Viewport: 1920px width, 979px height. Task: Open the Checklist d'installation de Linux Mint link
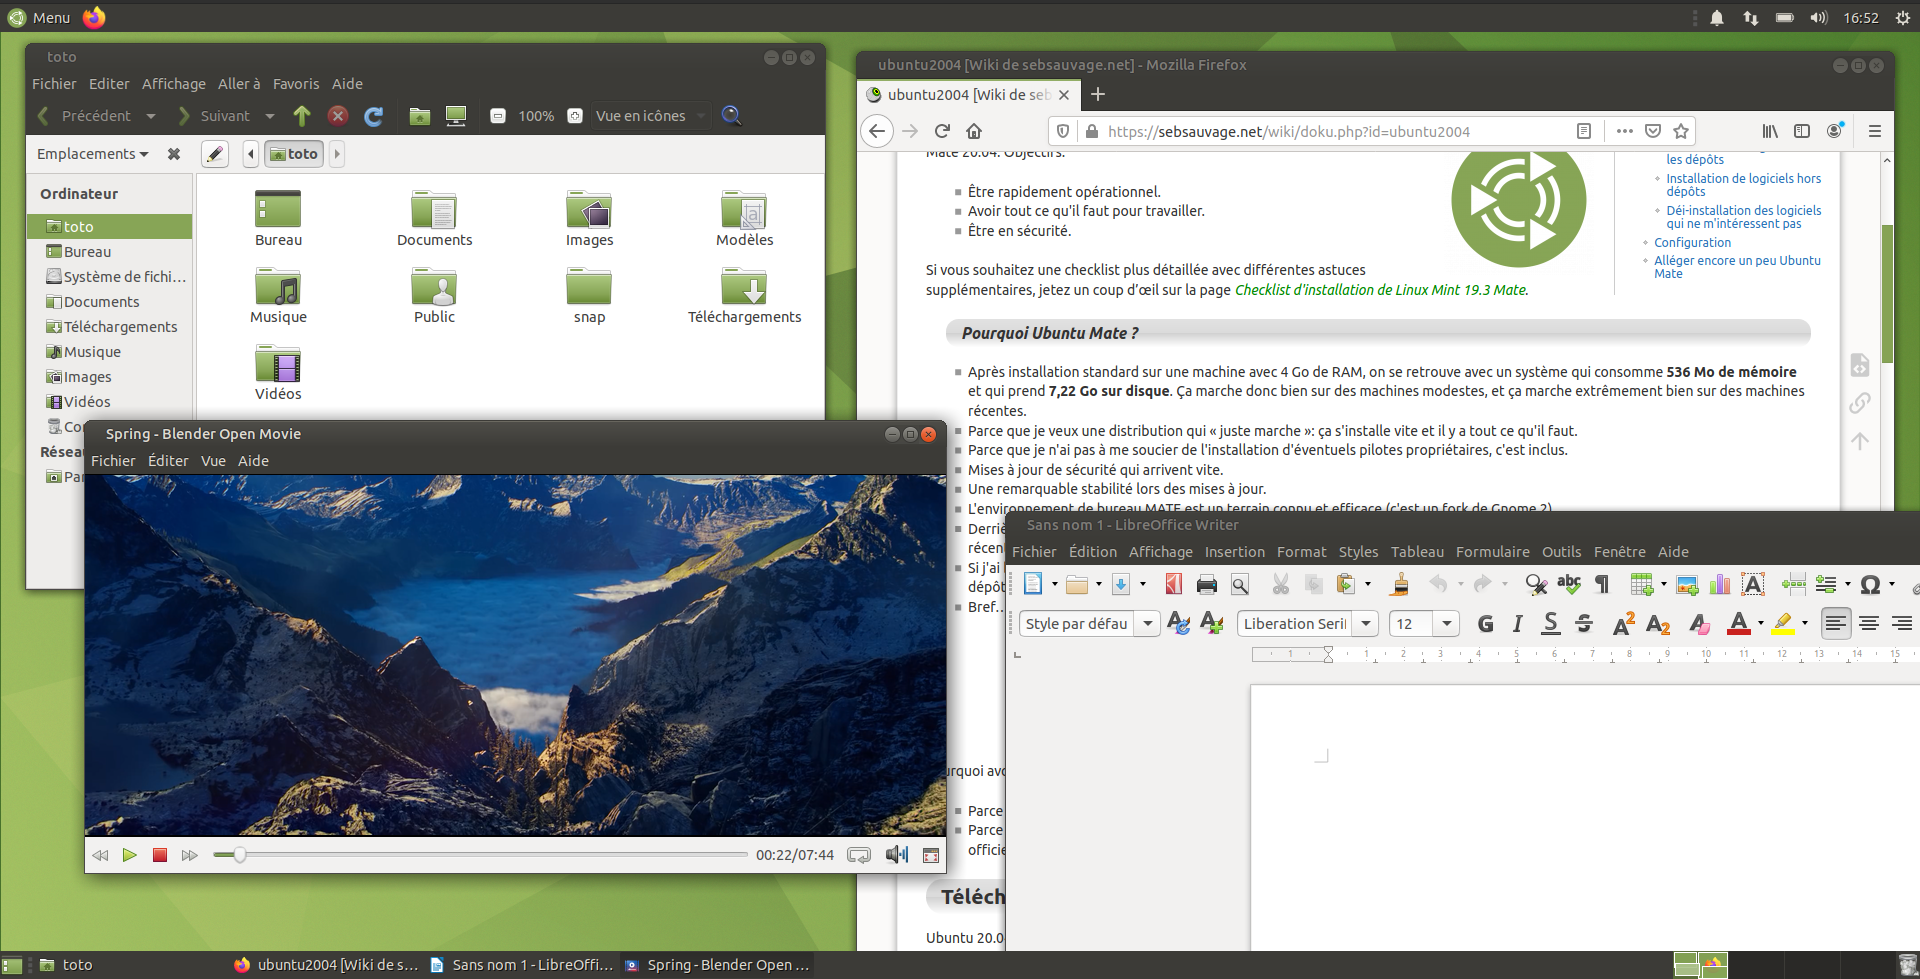[x=1380, y=290]
